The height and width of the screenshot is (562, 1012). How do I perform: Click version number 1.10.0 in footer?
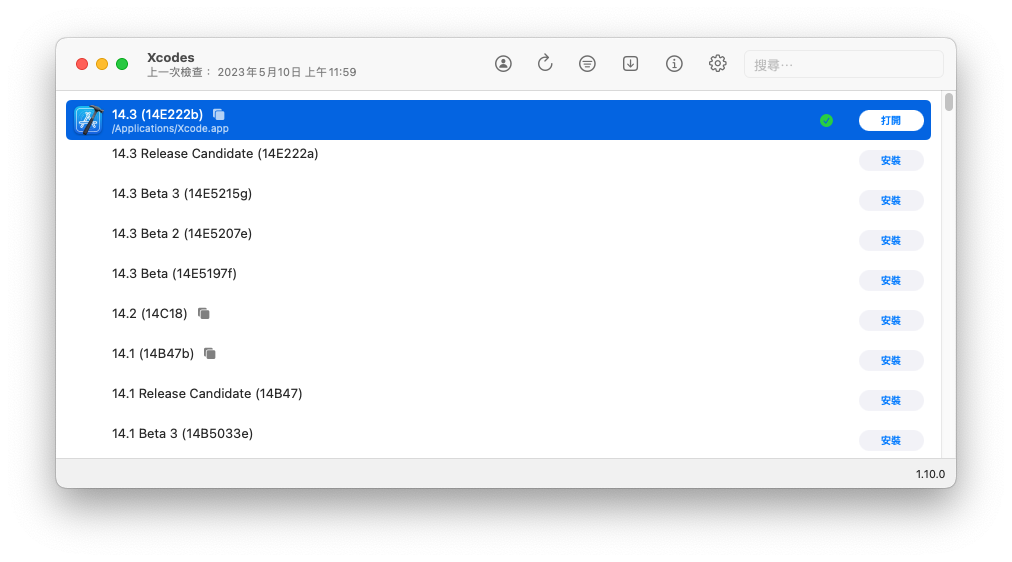click(930, 474)
